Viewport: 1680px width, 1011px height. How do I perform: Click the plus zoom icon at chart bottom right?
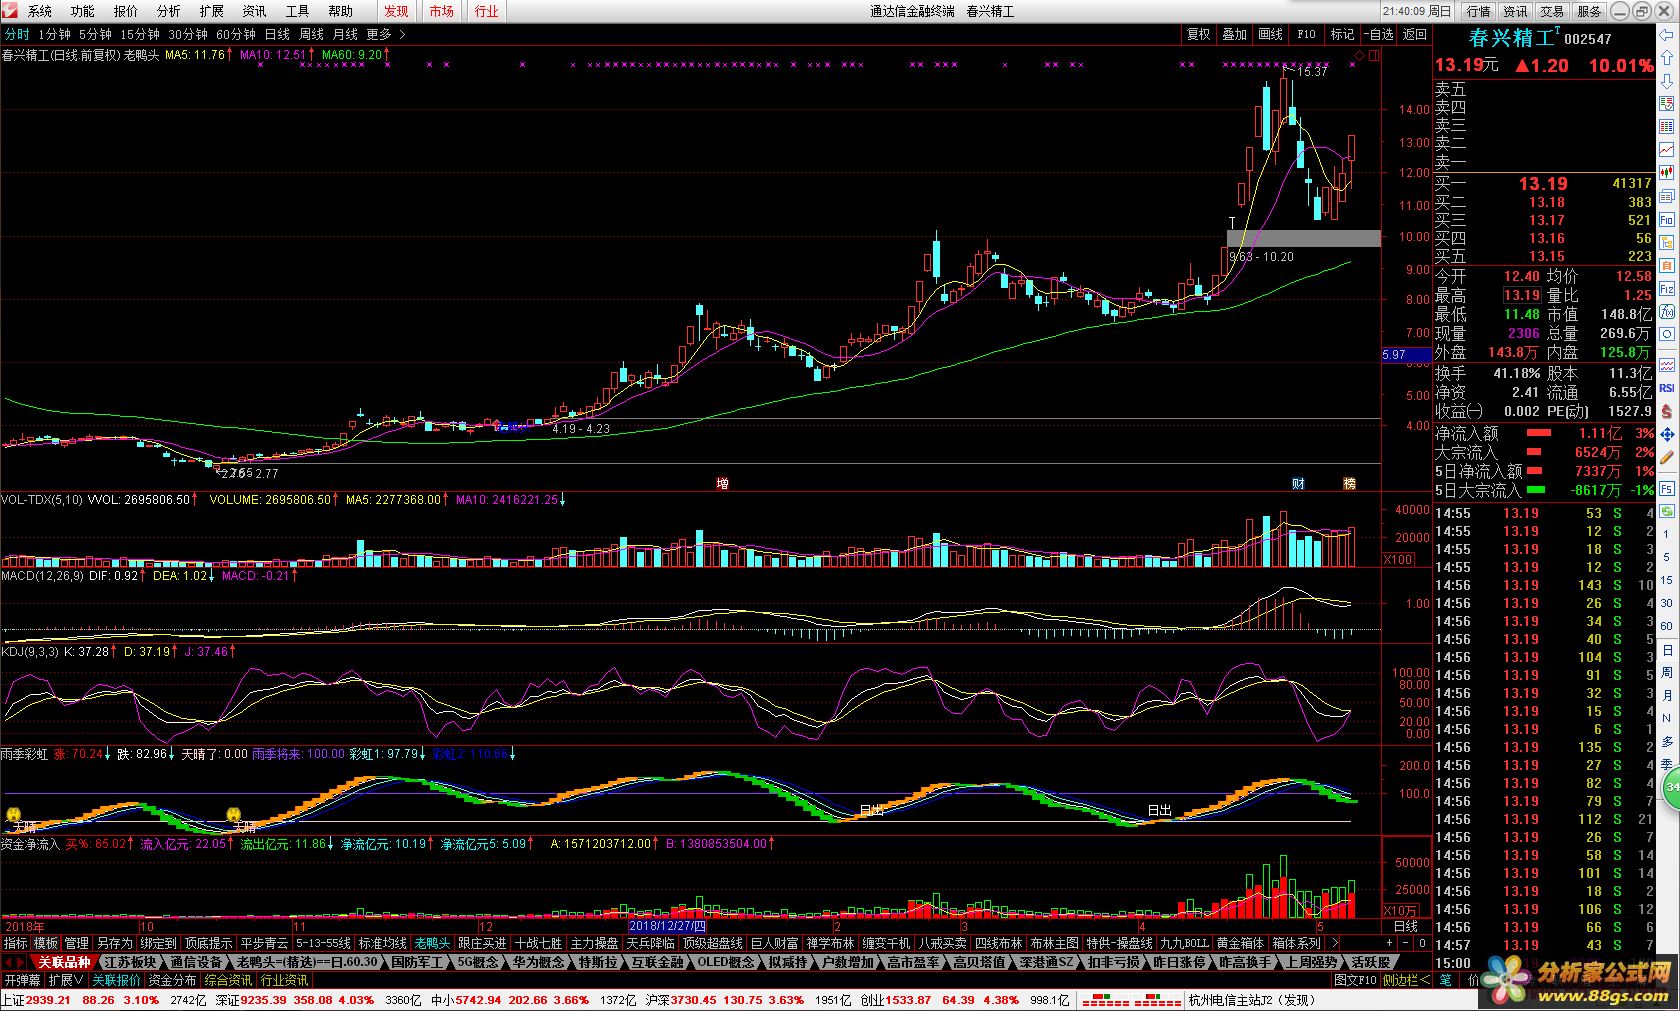[1389, 943]
